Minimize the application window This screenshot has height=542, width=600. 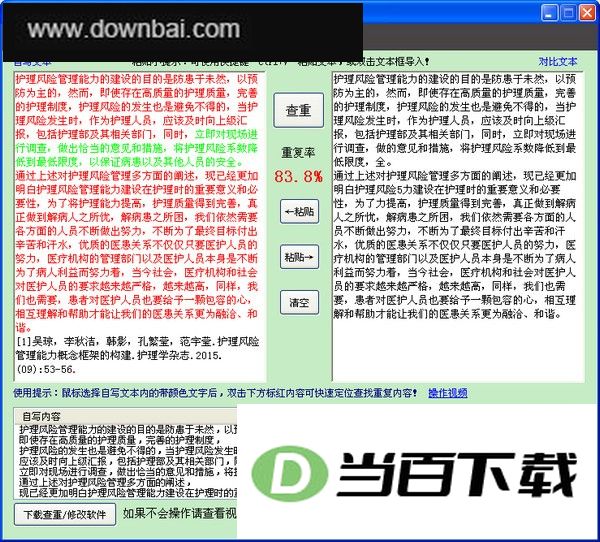point(549,13)
